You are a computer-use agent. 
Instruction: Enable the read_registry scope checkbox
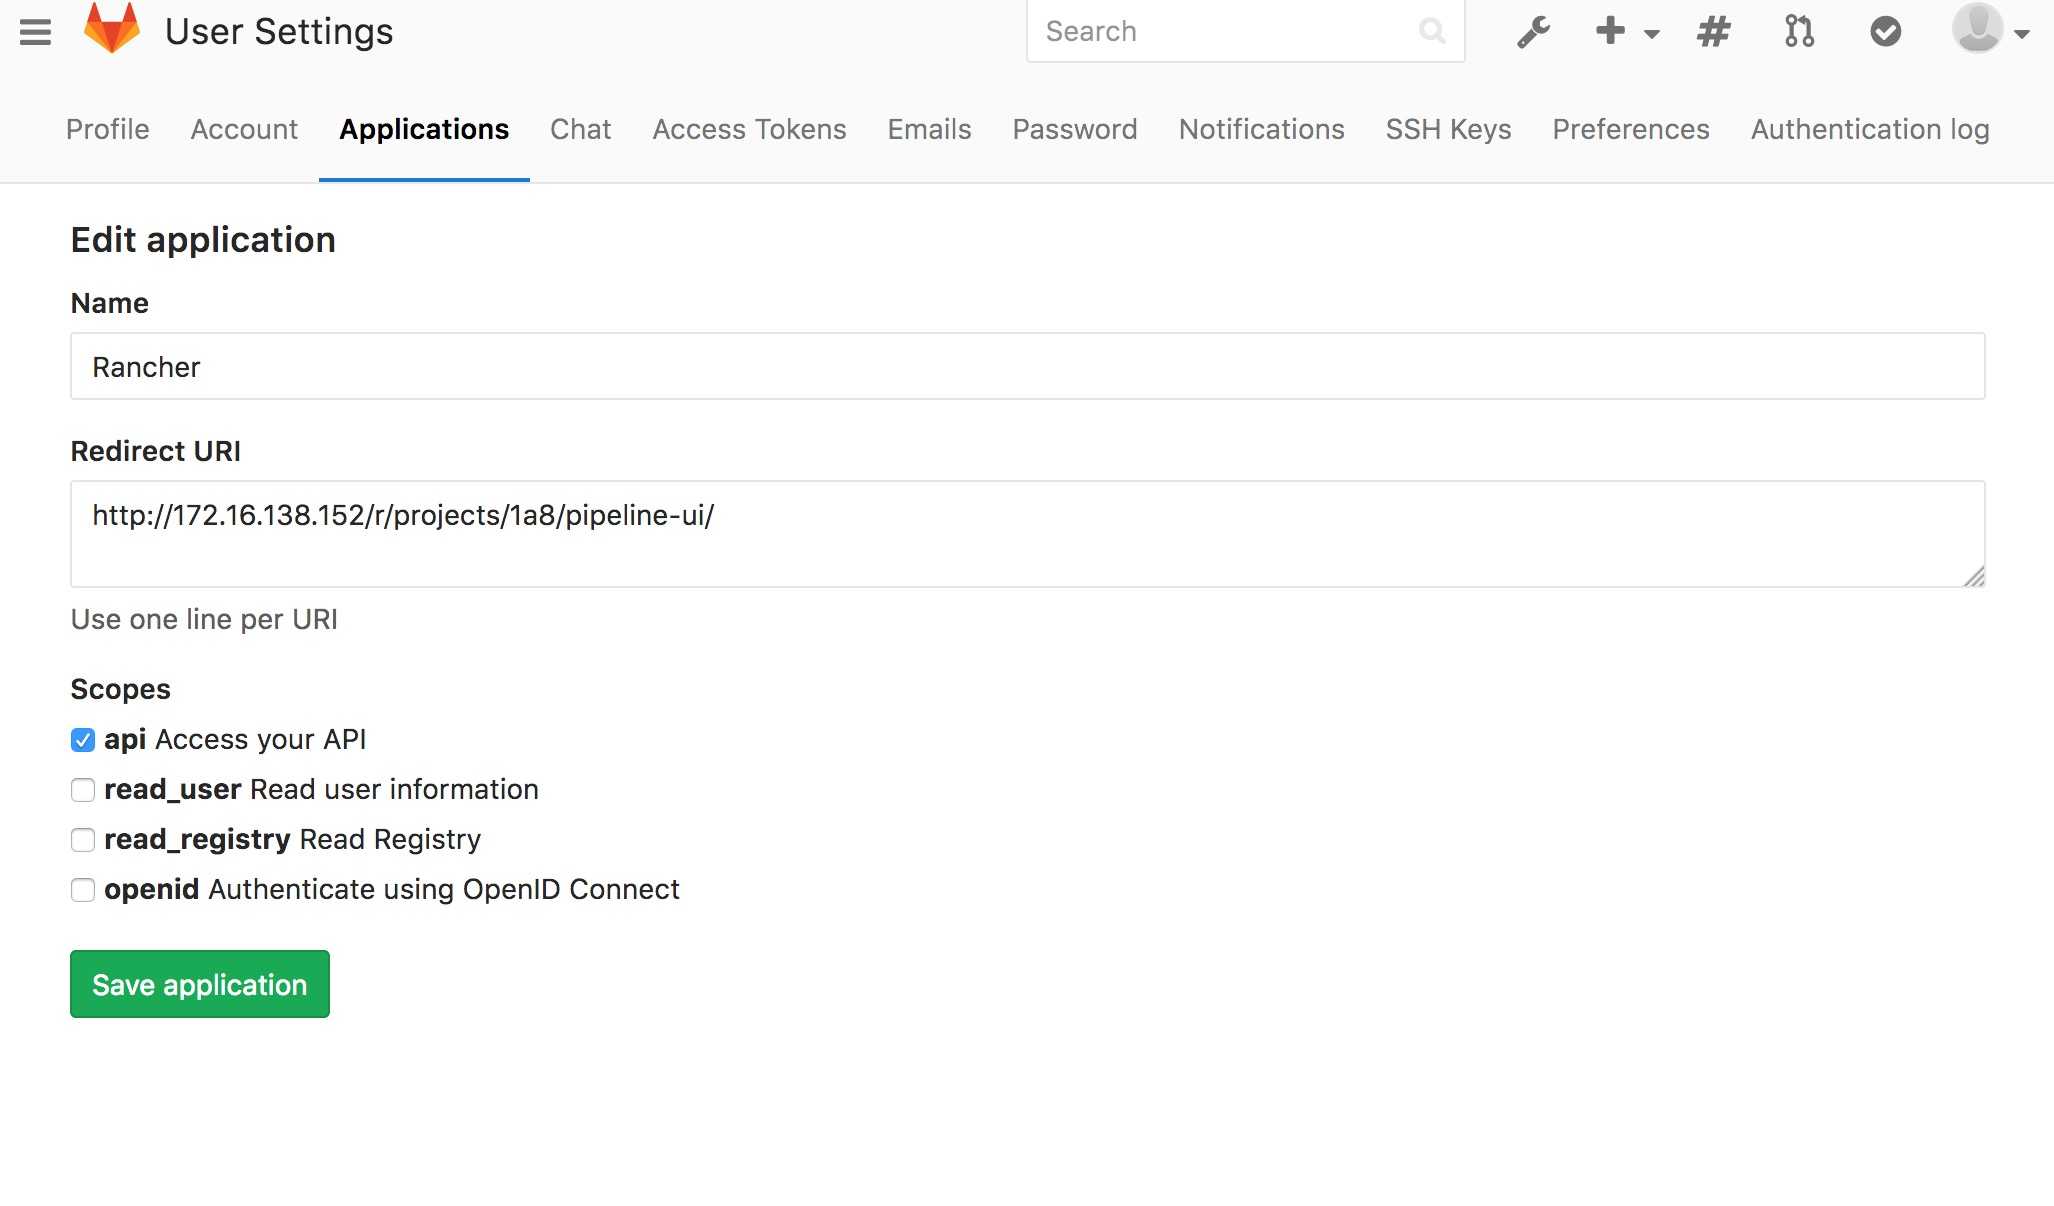(x=83, y=840)
